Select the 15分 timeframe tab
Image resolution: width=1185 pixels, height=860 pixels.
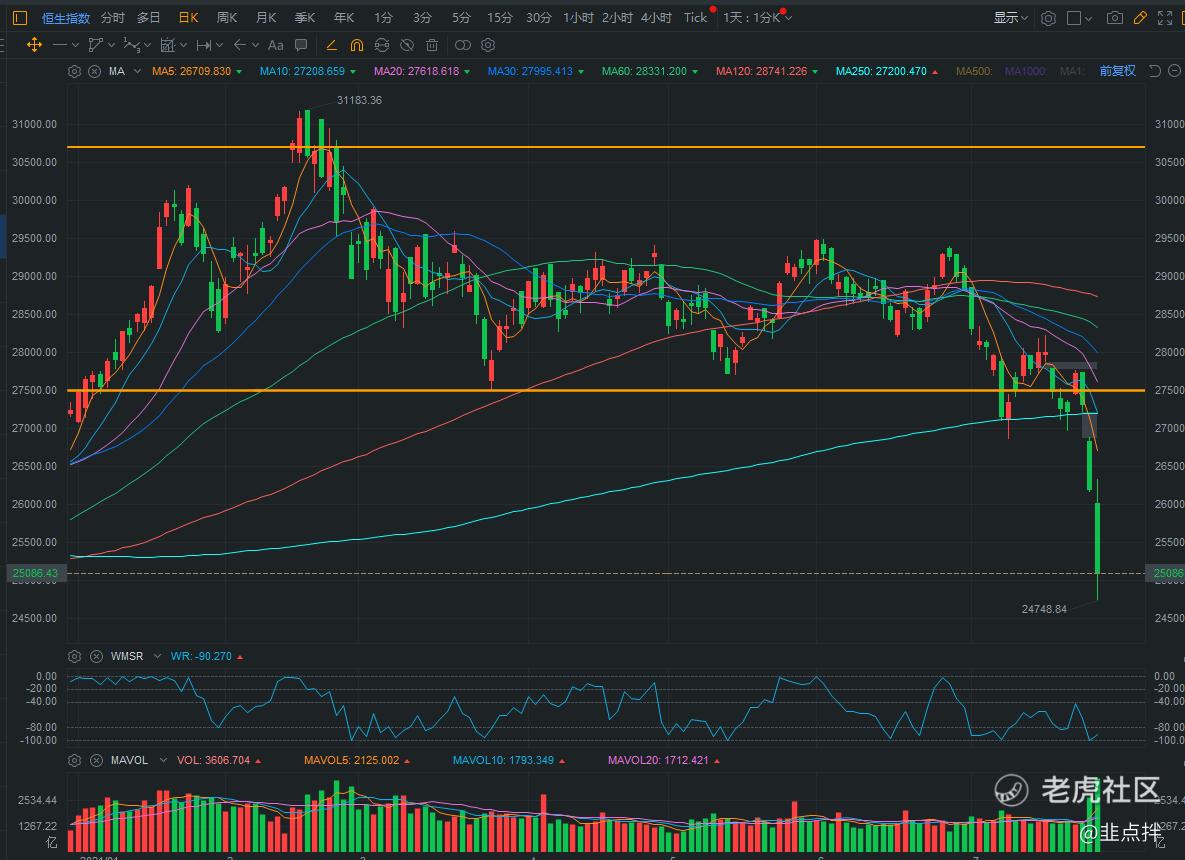499,18
